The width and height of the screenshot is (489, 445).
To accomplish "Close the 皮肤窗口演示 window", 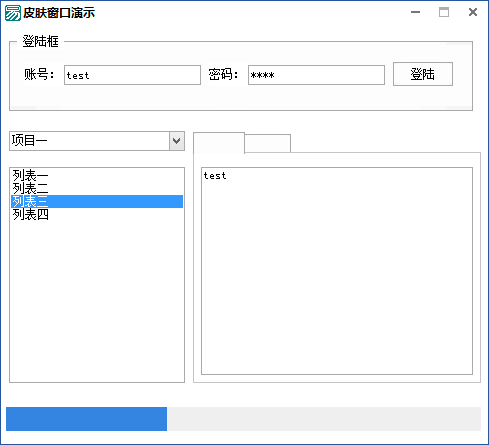I will pyautogui.click(x=473, y=12).
